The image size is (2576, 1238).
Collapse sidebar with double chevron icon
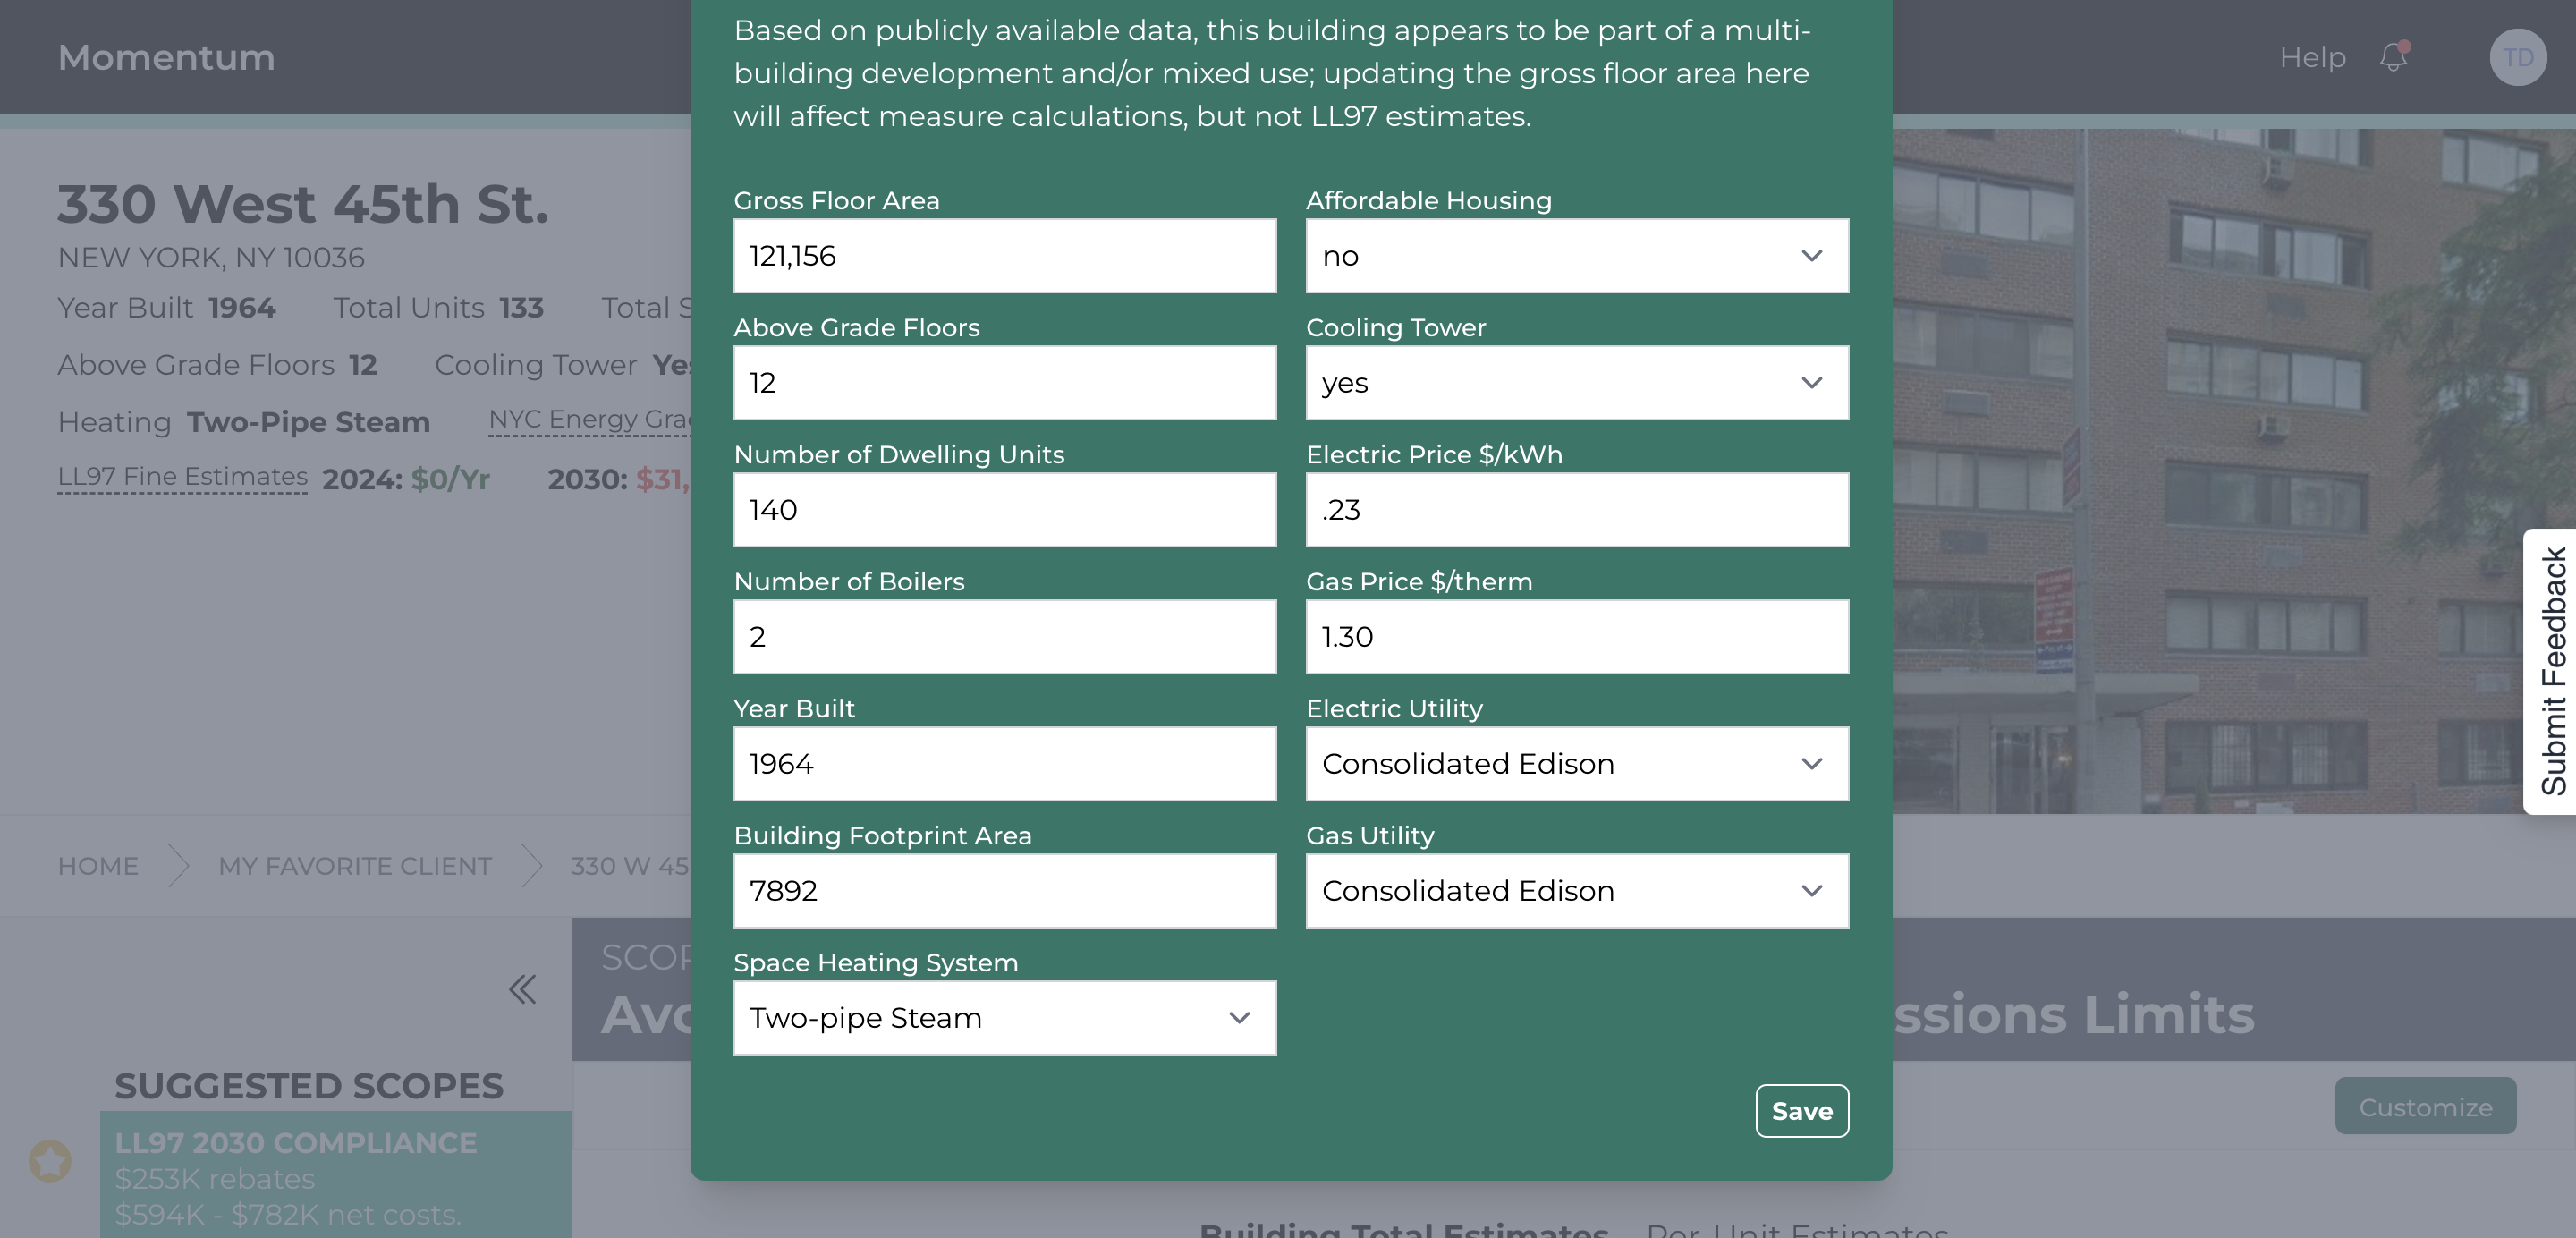pyautogui.click(x=522, y=989)
